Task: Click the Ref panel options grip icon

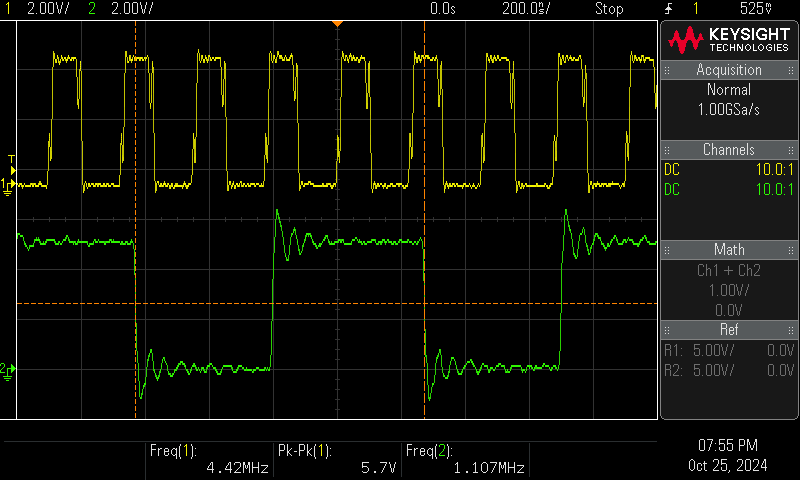Action: click(791, 330)
